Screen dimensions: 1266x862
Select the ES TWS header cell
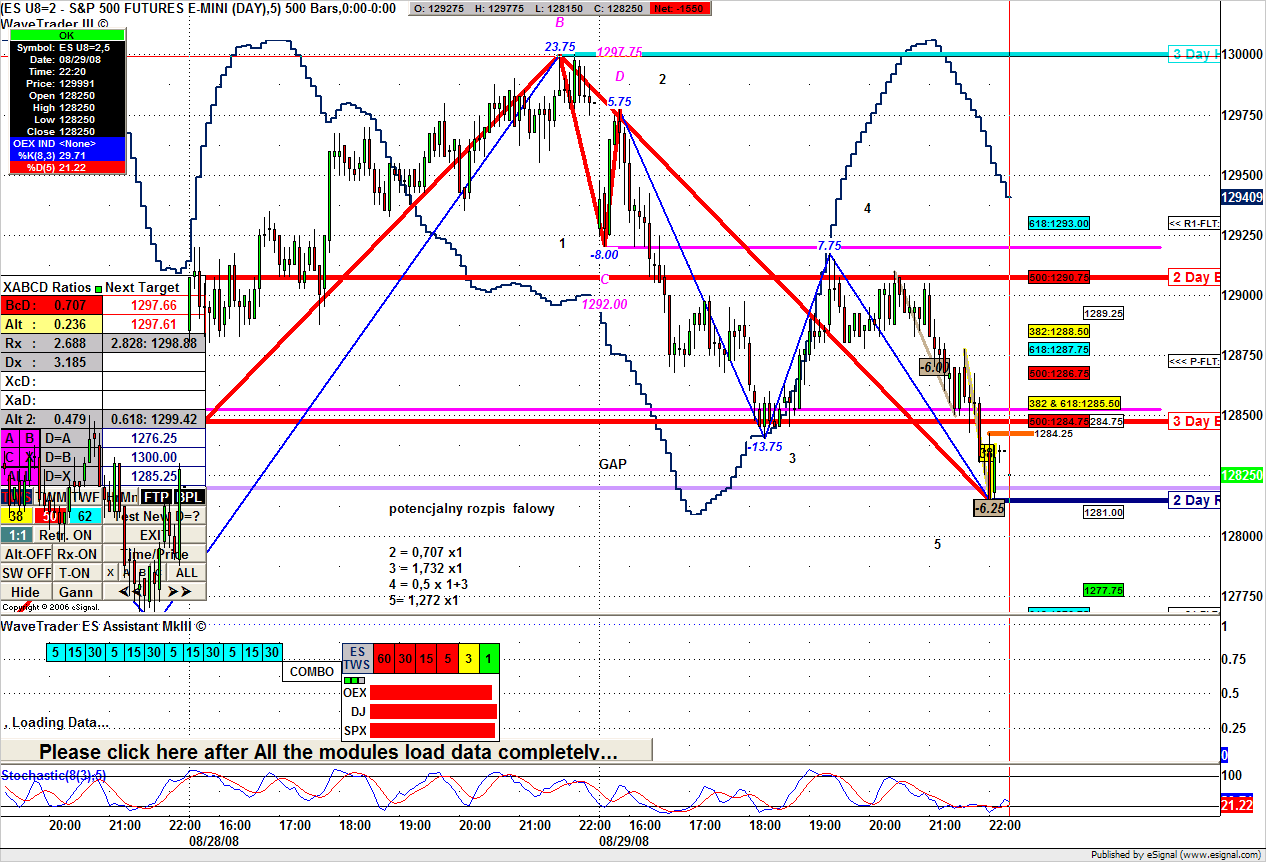[358, 658]
